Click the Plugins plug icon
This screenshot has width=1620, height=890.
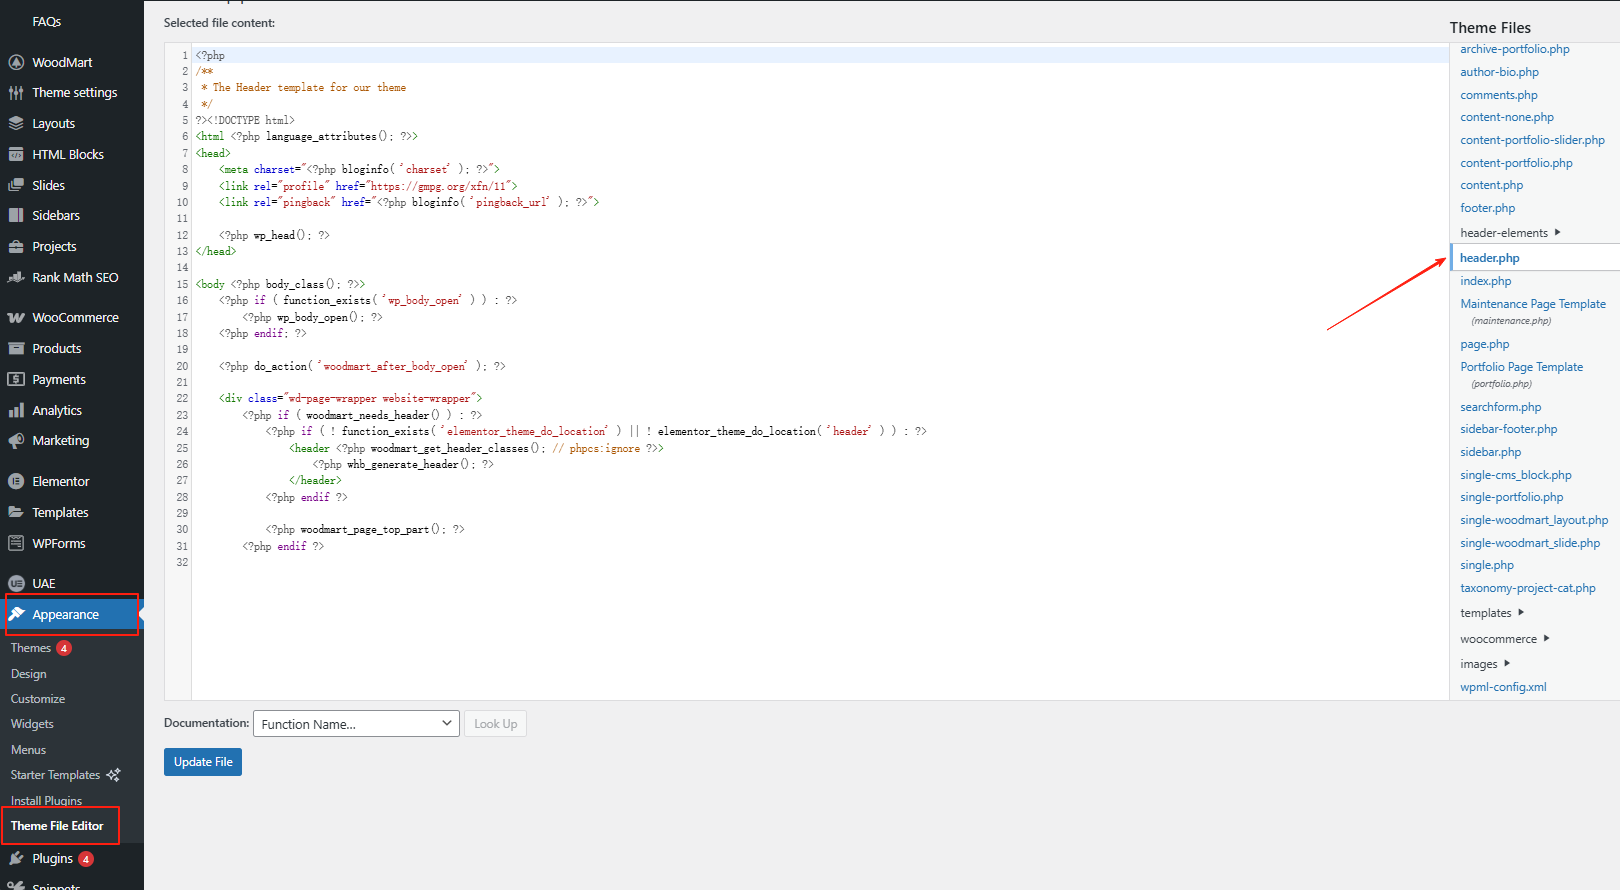point(16,859)
